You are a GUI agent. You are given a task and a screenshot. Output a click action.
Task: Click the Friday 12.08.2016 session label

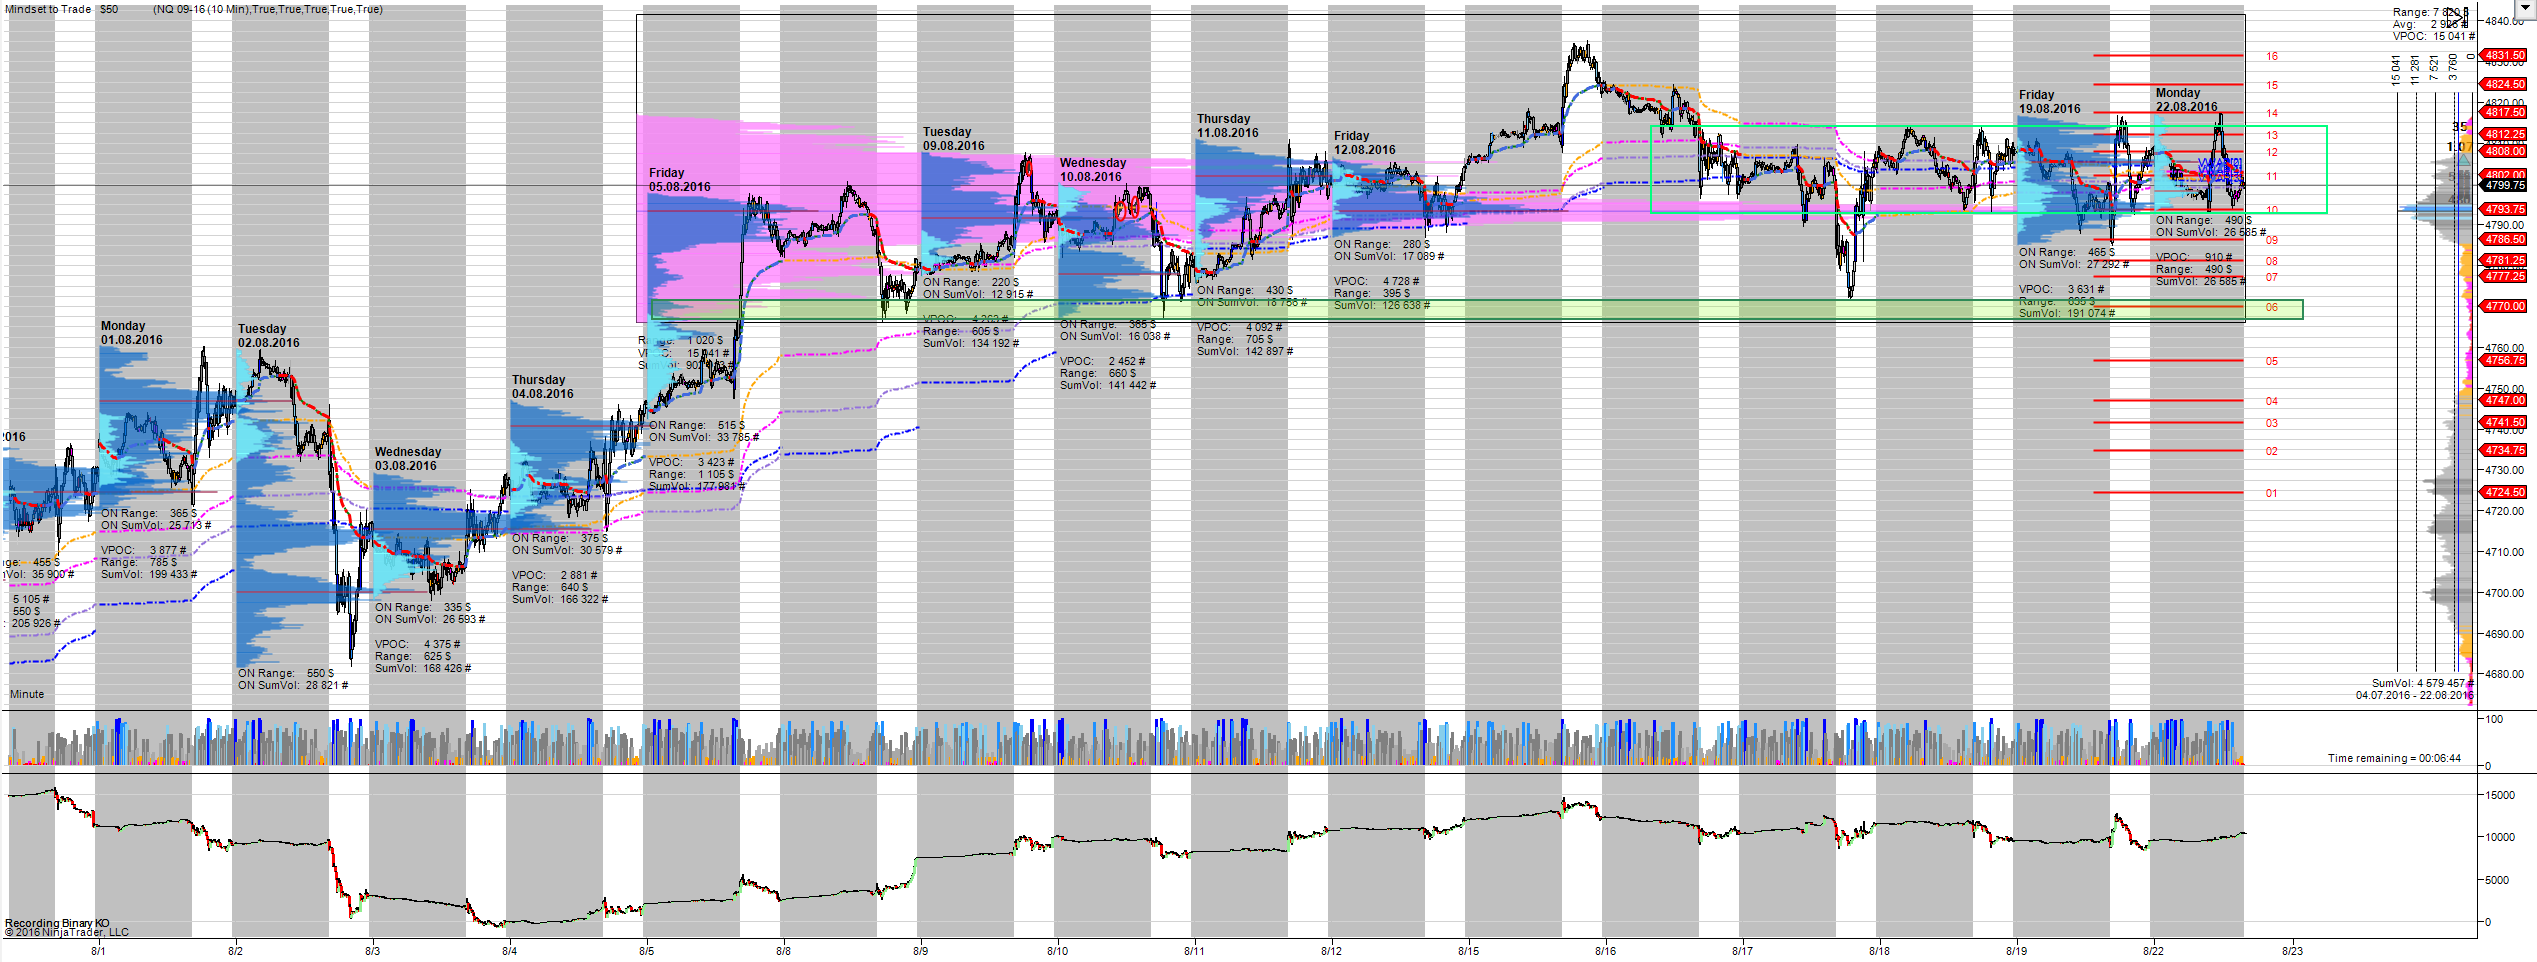tap(1364, 143)
